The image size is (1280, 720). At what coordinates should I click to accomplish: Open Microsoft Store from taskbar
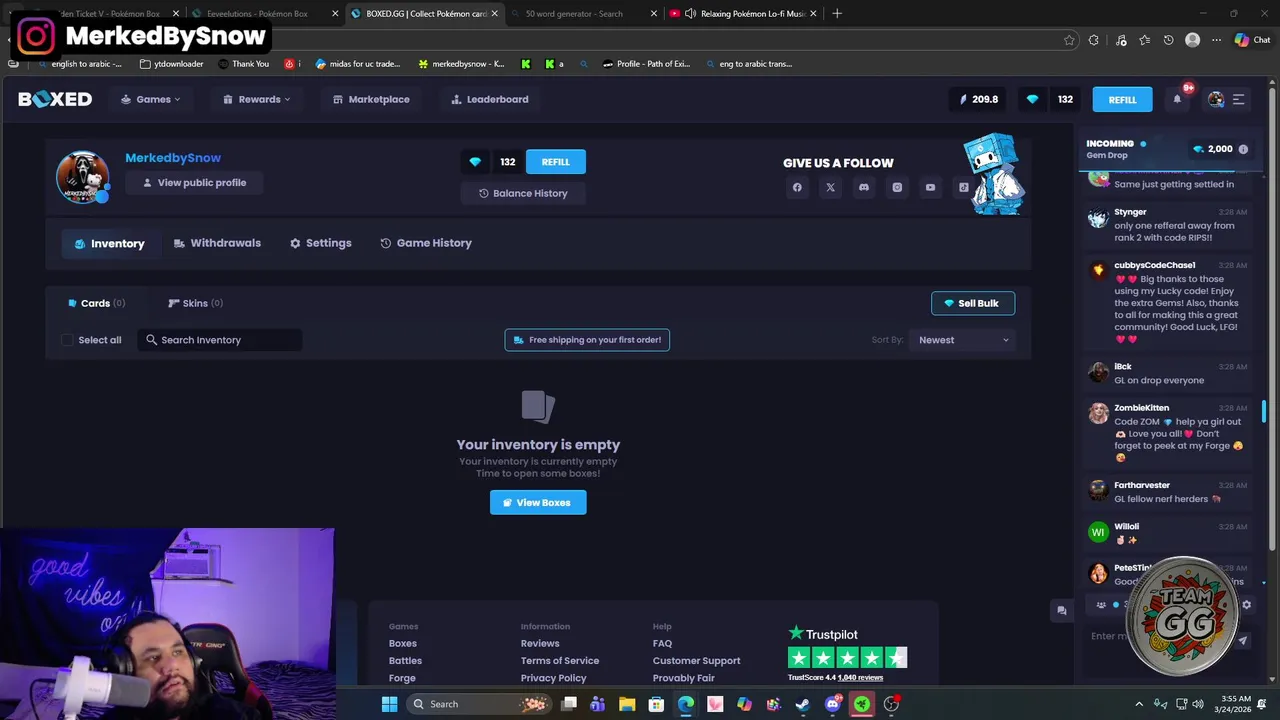click(x=656, y=704)
